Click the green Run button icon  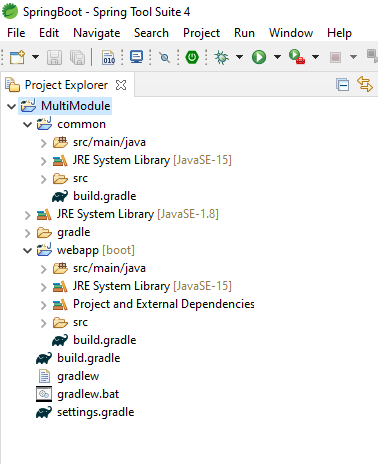259,57
